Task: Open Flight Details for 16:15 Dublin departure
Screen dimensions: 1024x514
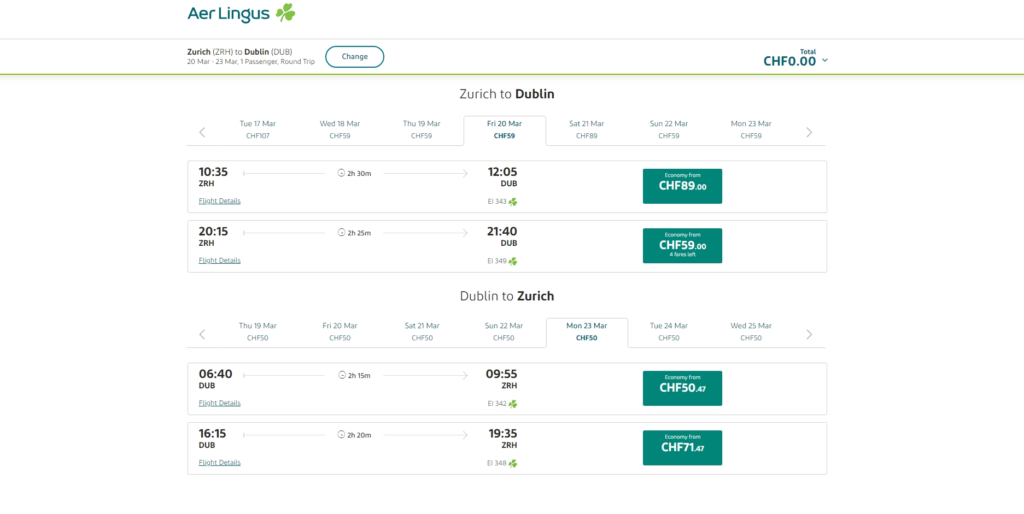Action: tap(219, 463)
